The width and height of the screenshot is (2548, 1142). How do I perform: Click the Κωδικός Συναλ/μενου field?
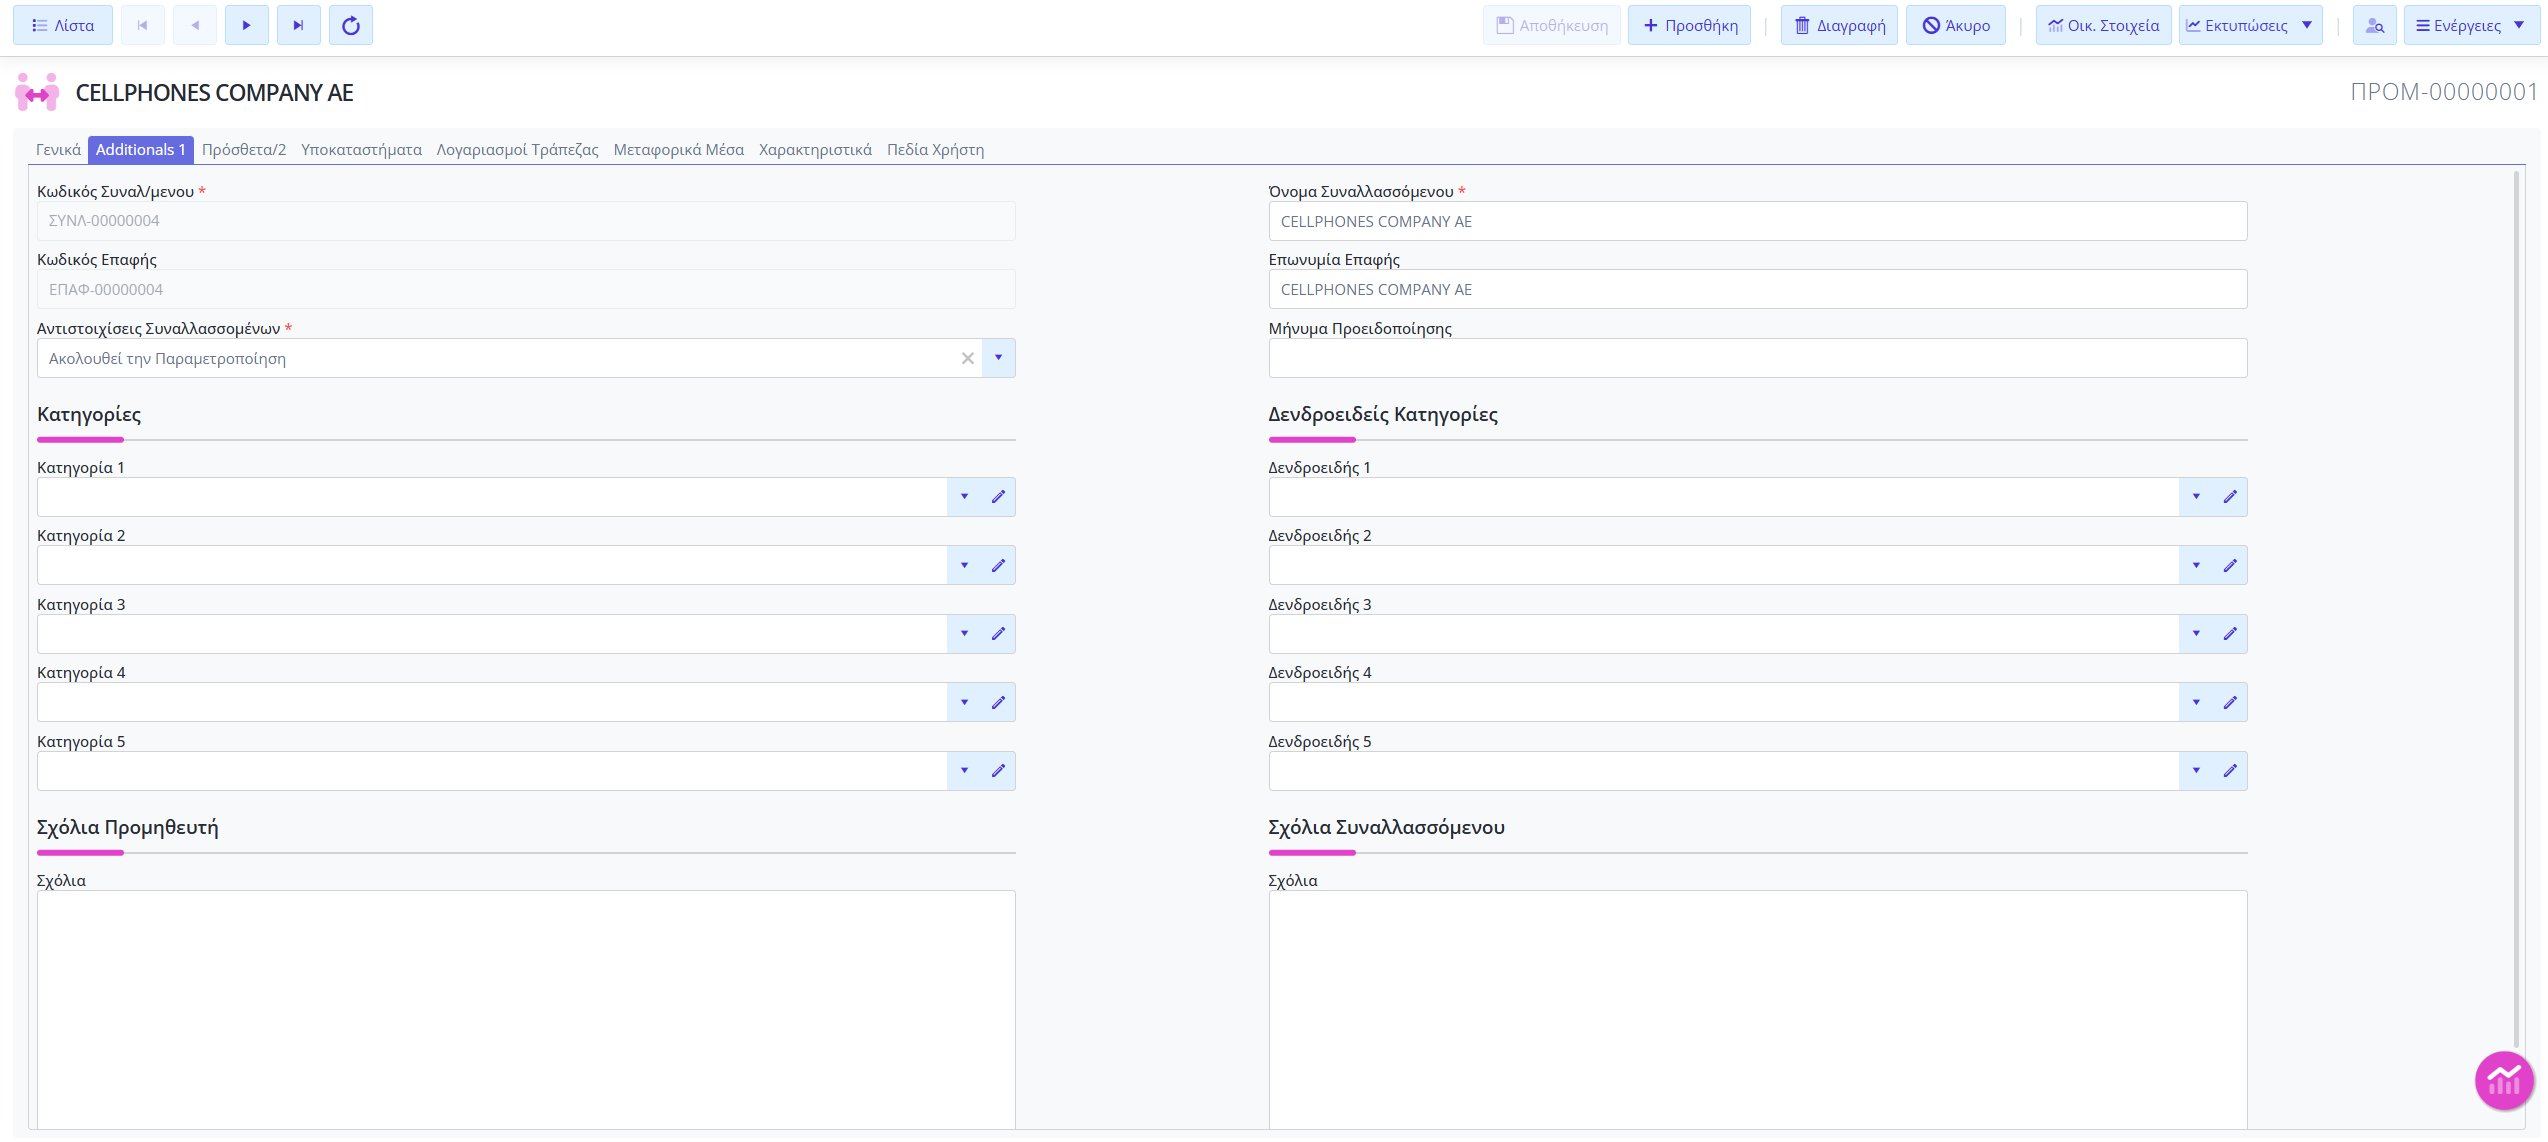pos(526,221)
